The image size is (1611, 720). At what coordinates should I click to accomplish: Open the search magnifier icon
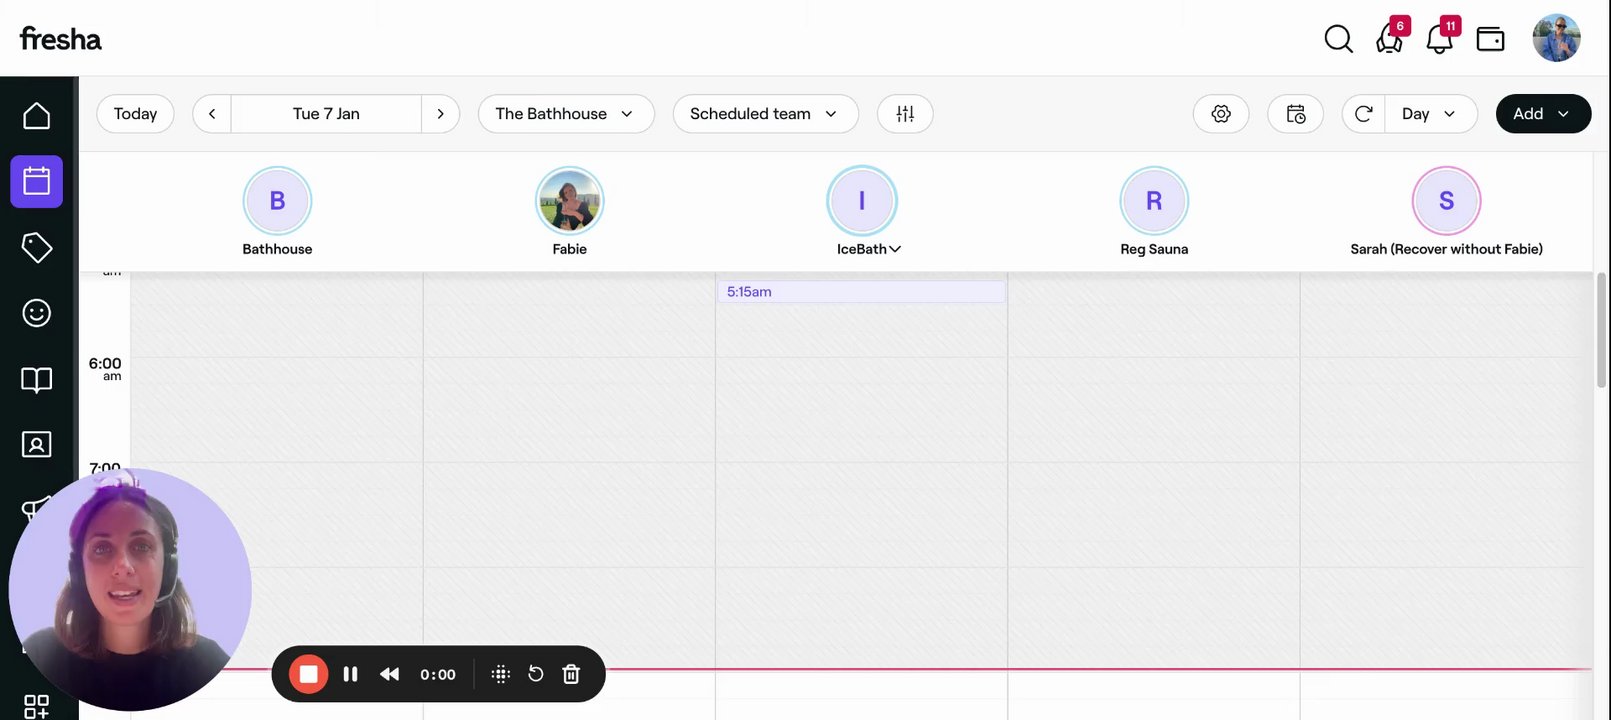(1338, 39)
